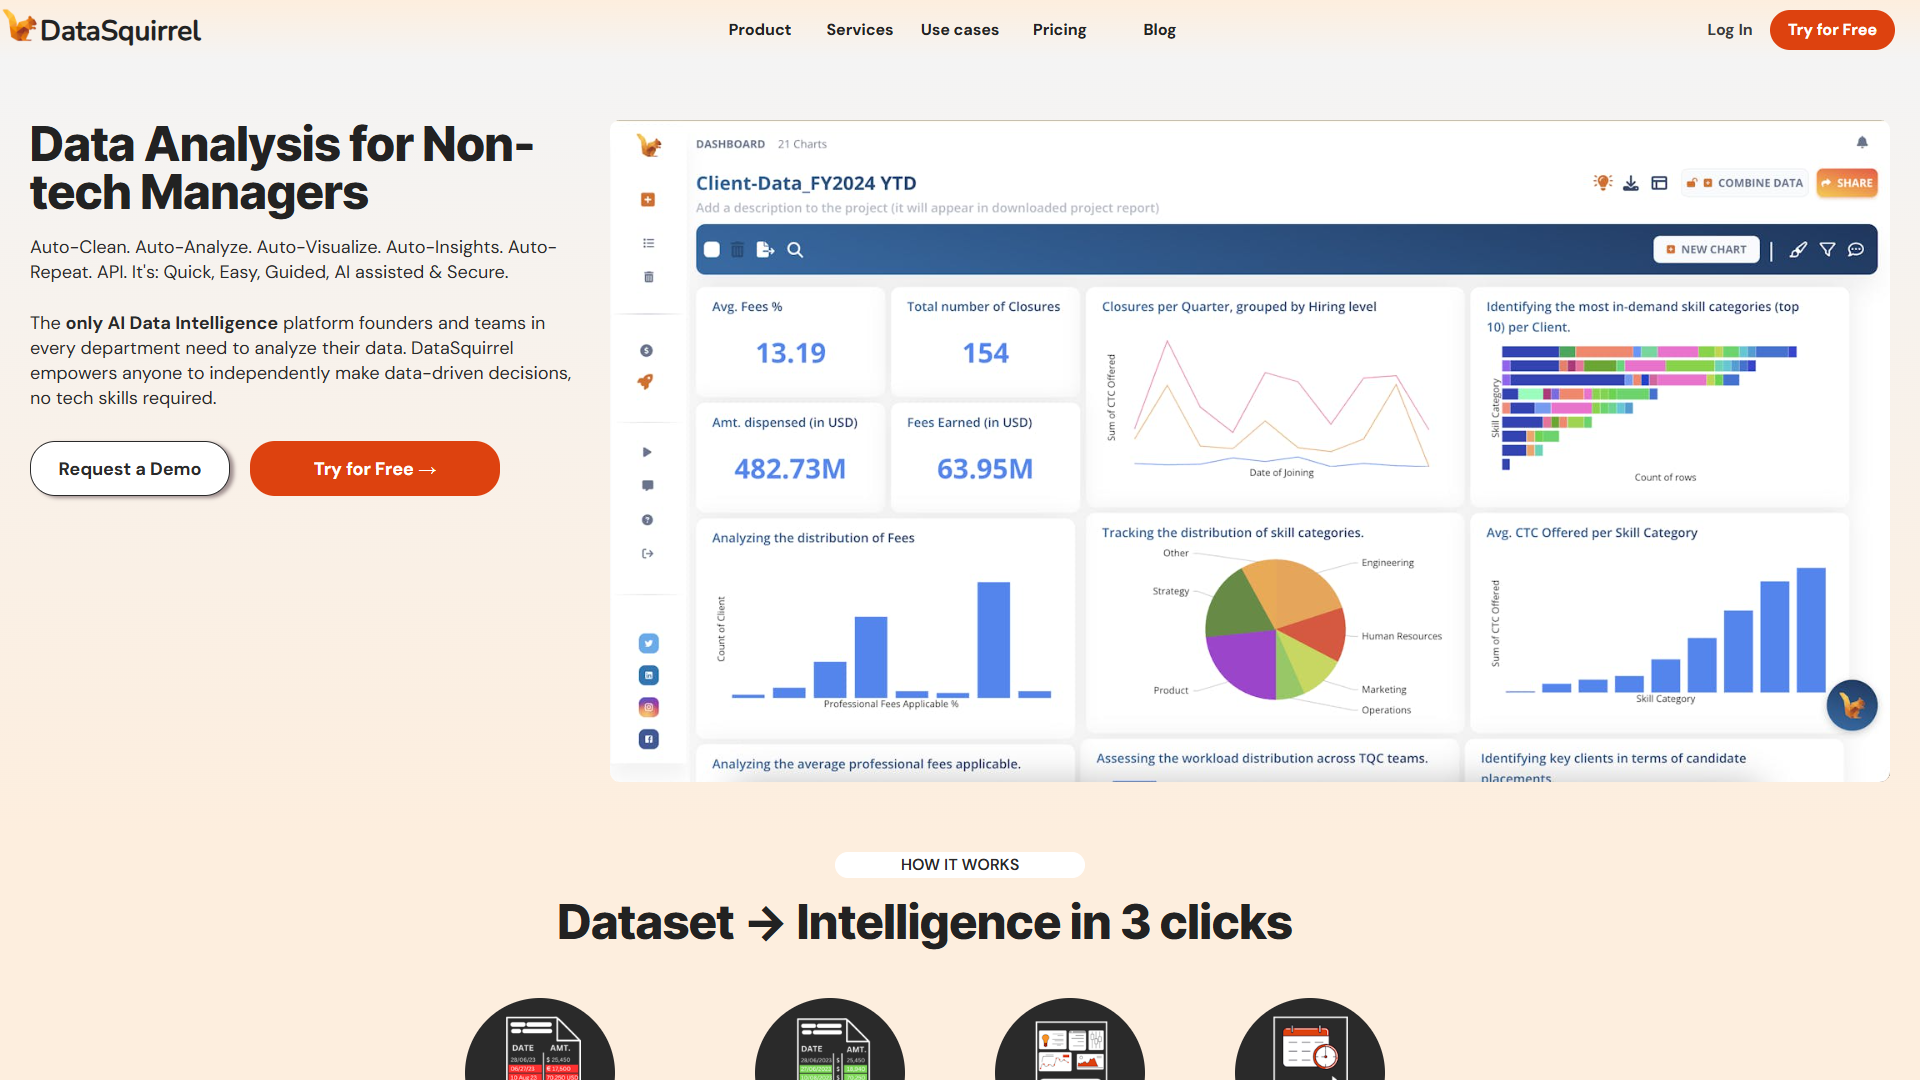
Task: Toggle the select-all checkbox in the chart toolbar
Action: click(x=712, y=250)
